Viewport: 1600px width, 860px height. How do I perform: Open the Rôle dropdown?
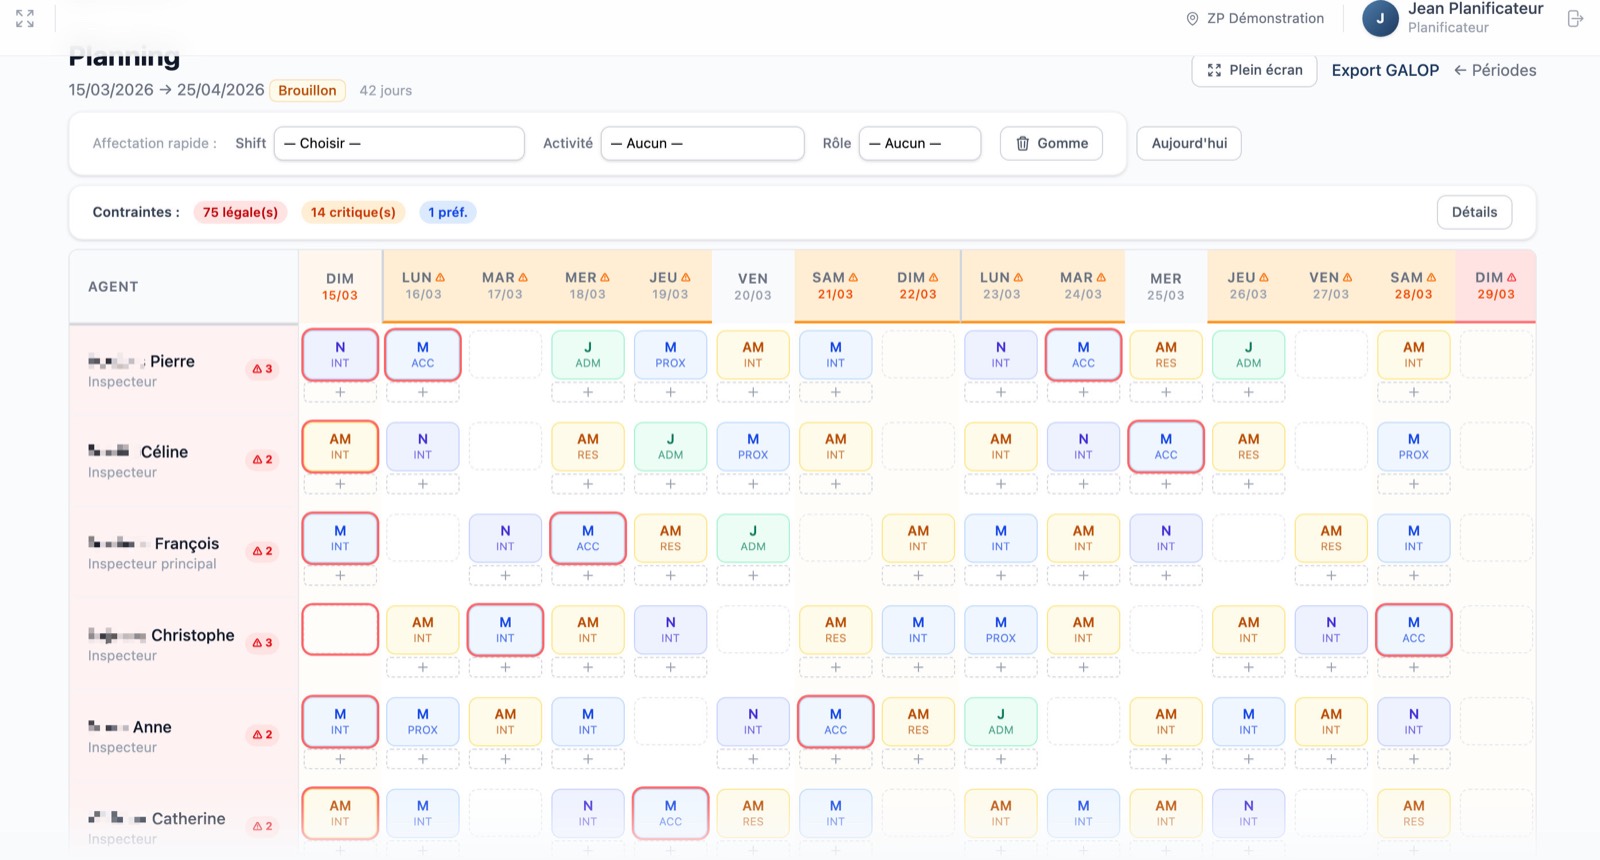(919, 143)
